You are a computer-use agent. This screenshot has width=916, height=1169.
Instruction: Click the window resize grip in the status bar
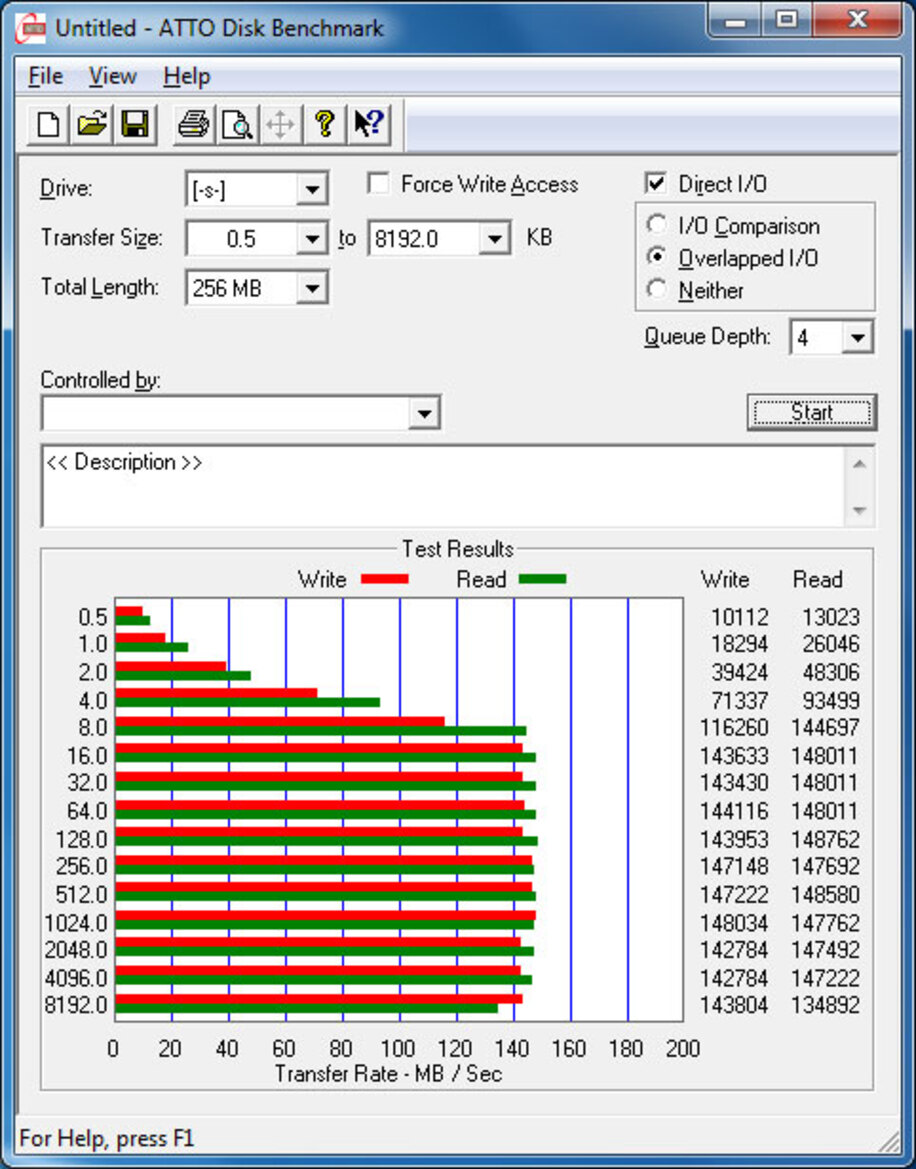point(887,1141)
